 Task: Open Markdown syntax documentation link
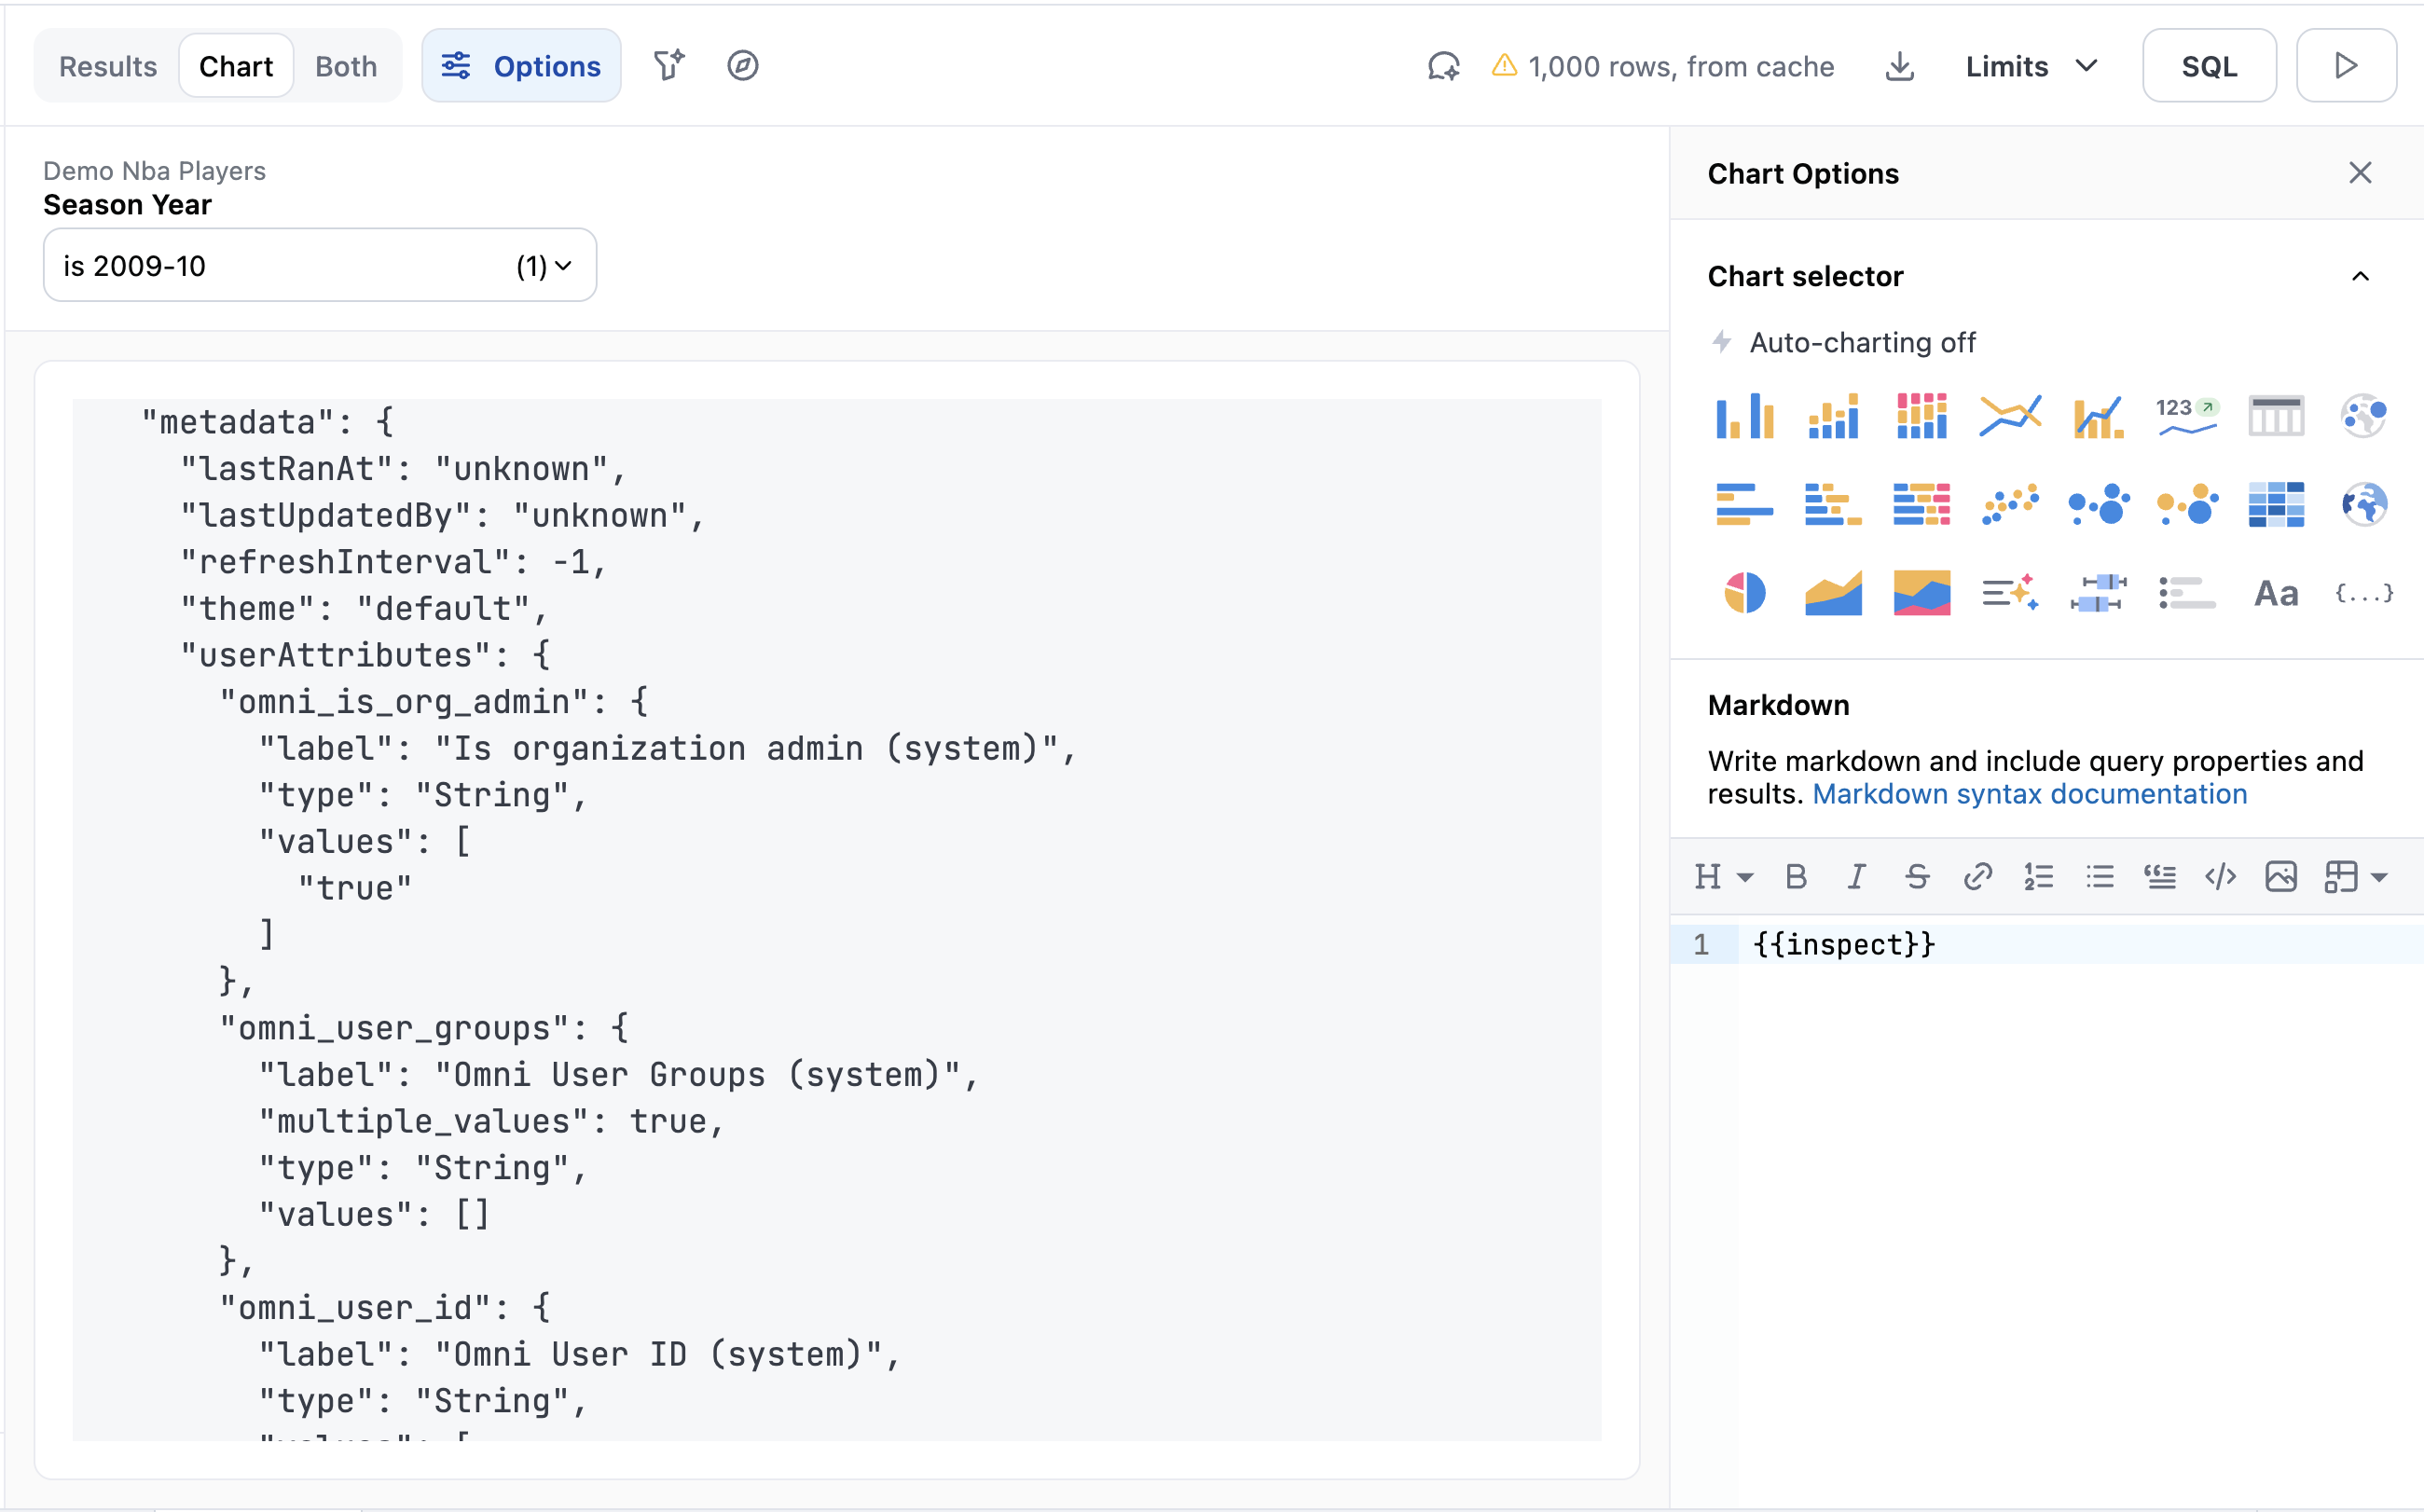tap(2029, 794)
